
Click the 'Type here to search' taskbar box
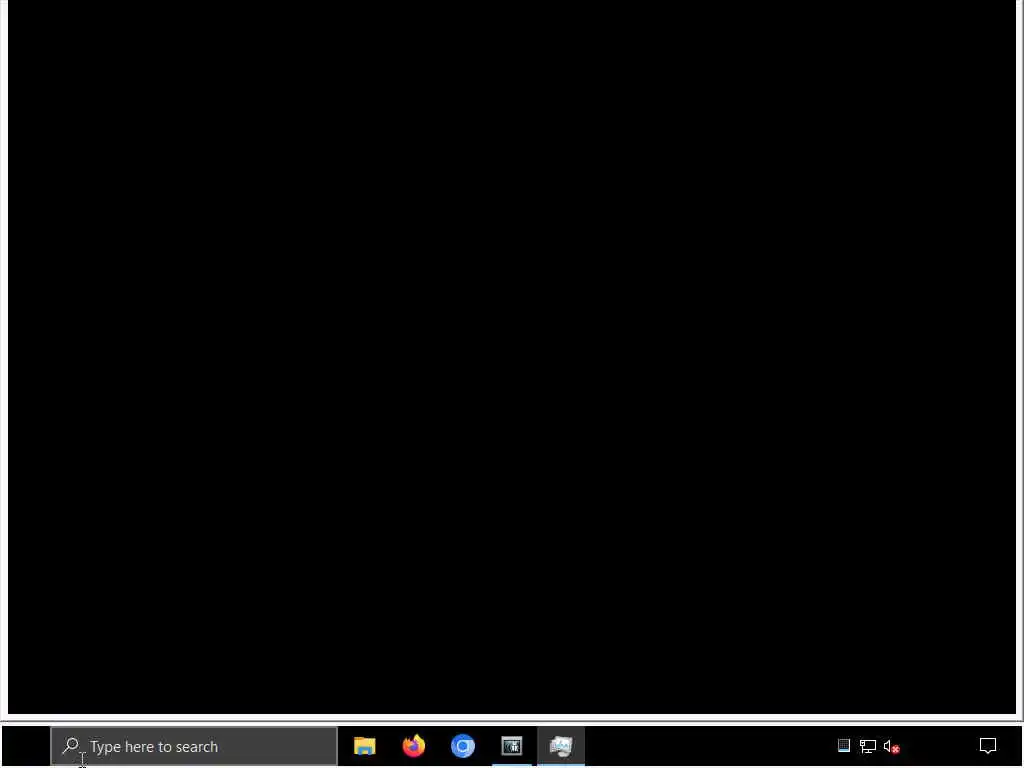[x=194, y=746]
